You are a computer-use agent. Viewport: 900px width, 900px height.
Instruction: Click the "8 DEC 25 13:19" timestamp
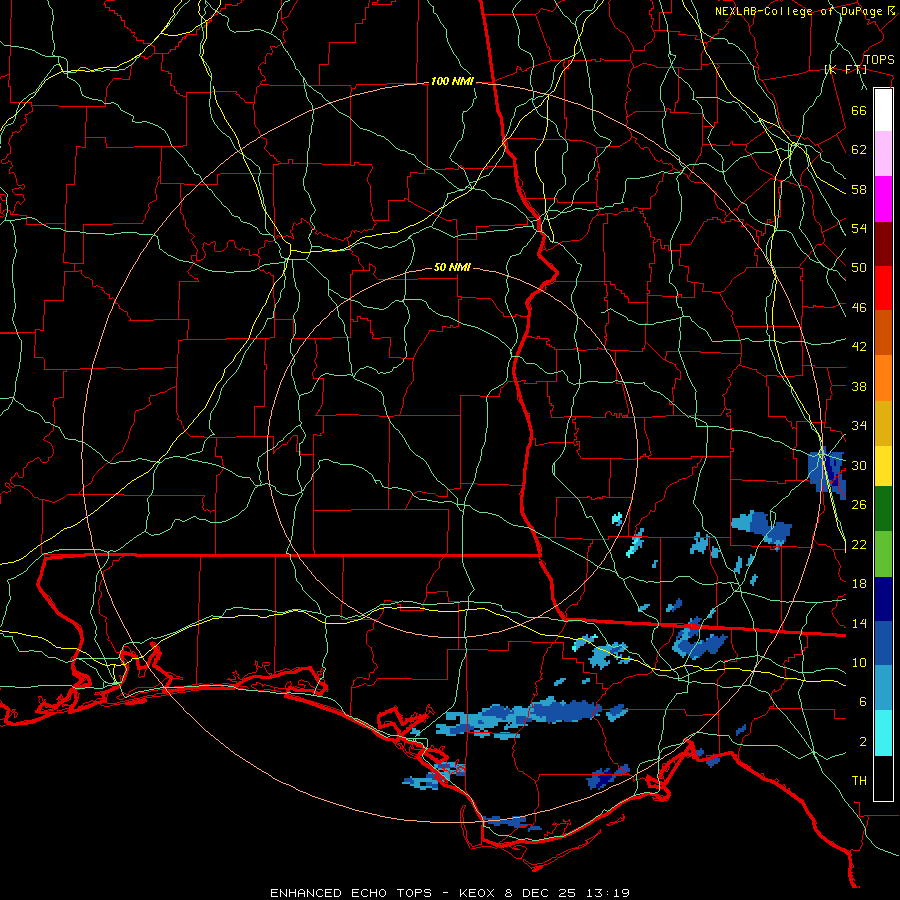(567, 893)
